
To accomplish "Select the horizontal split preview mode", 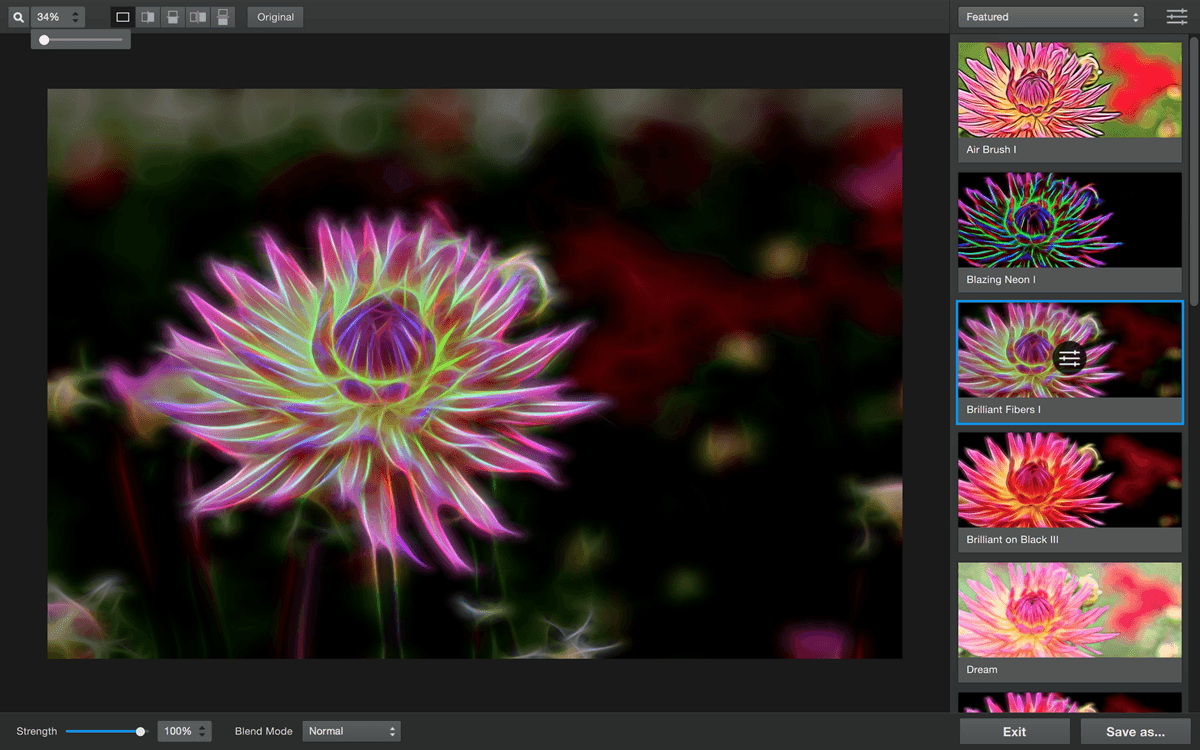I will (x=173, y=17).
